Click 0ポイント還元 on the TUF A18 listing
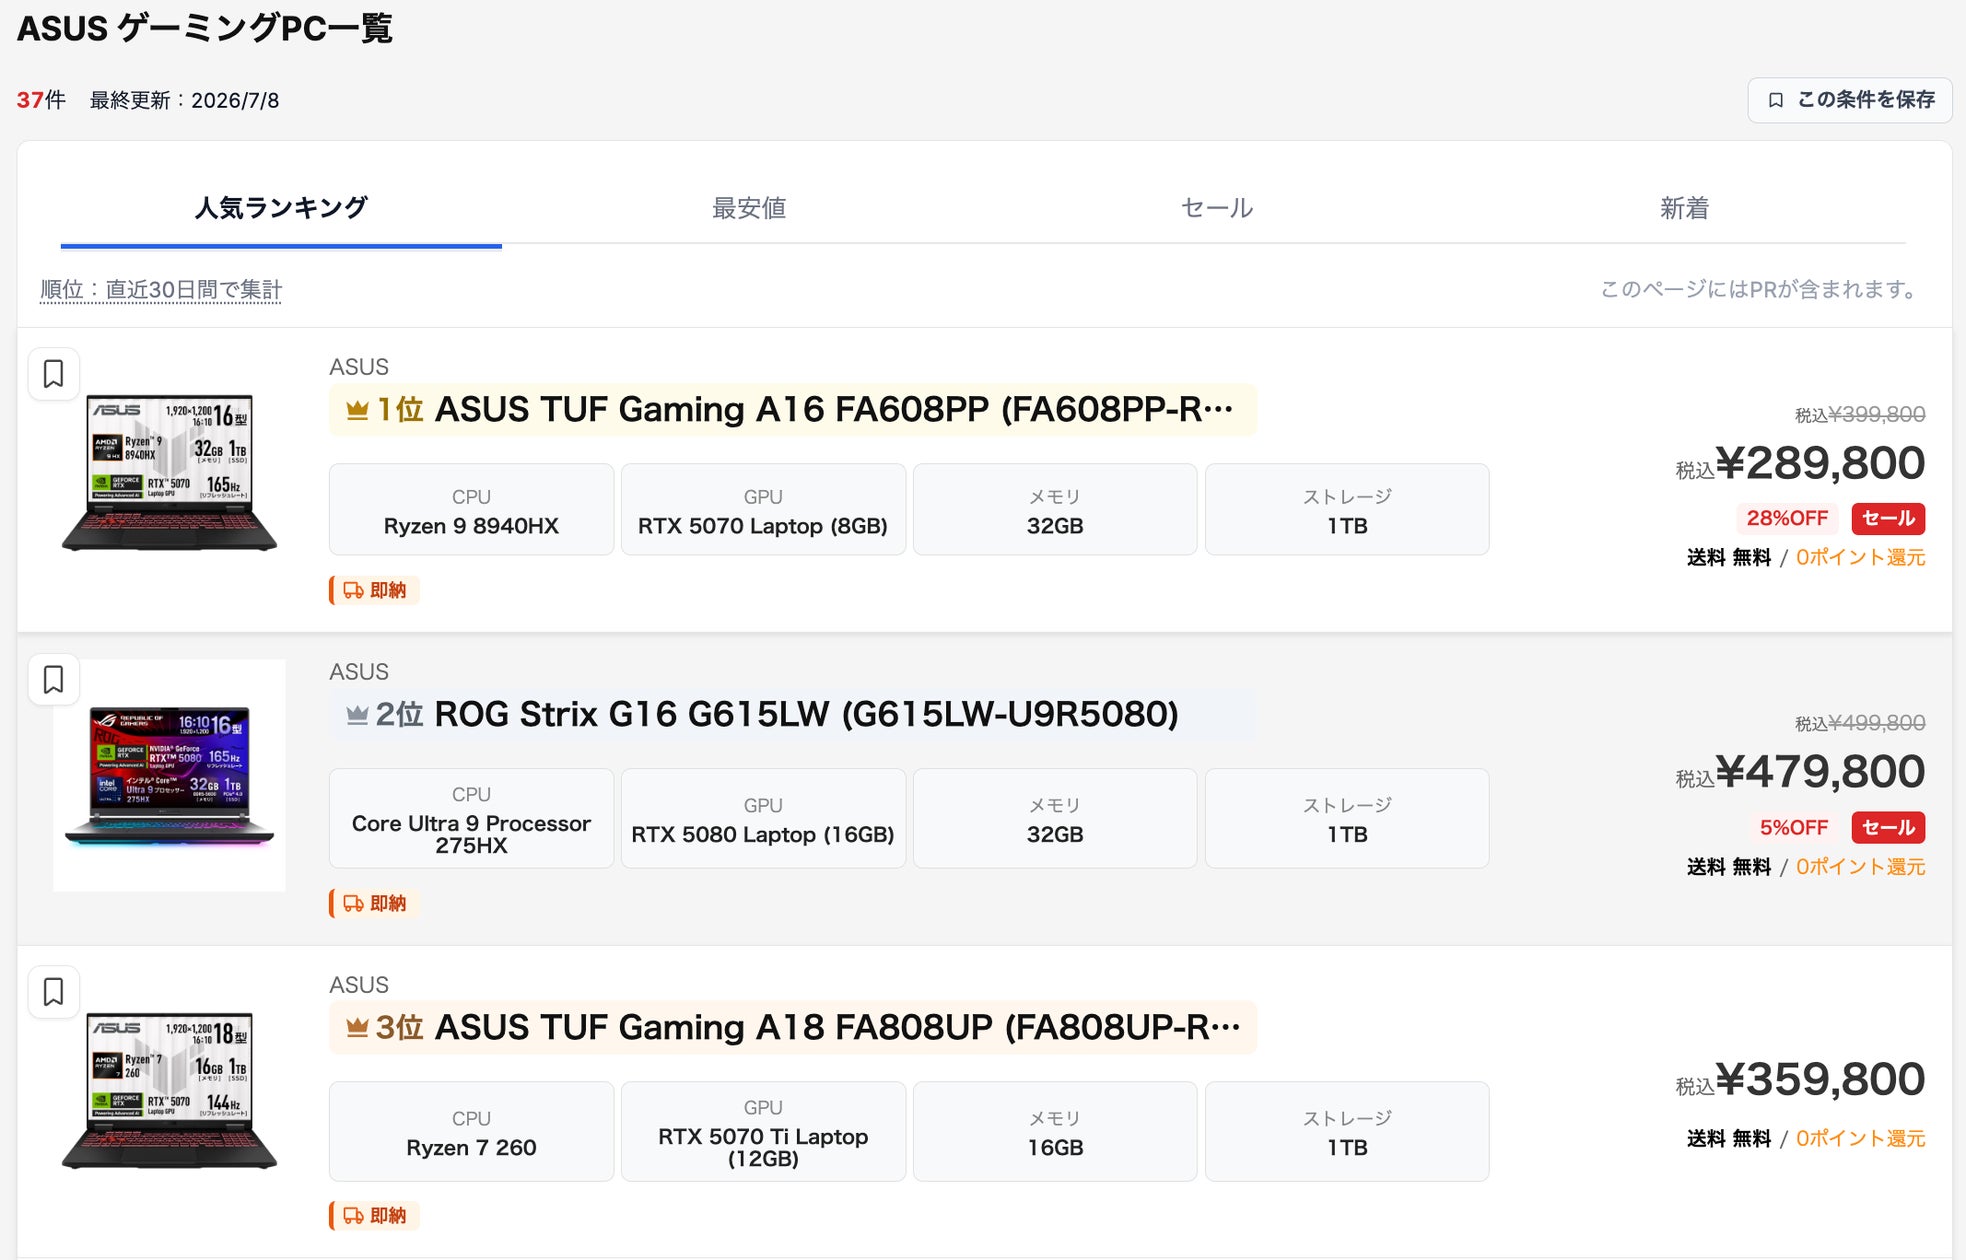The height and width of the screenshot is (1260, 1966). 1860,1139
